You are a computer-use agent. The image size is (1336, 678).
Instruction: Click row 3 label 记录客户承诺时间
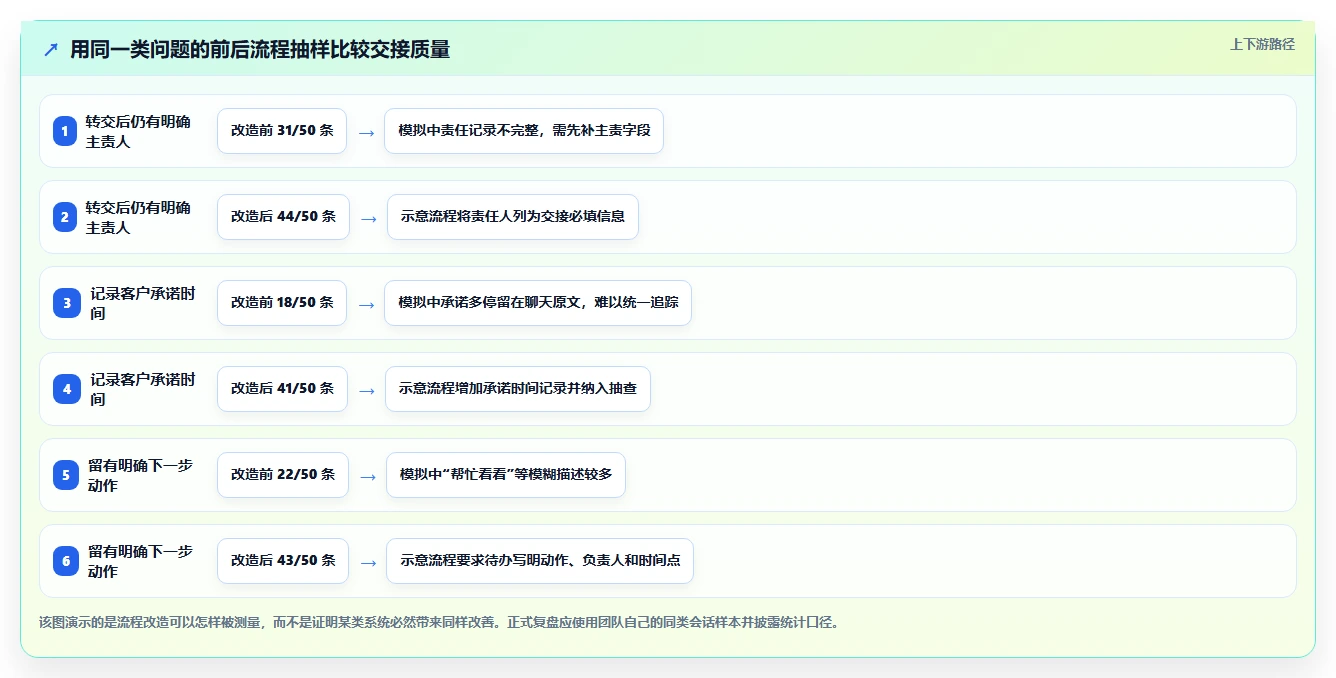143,303
